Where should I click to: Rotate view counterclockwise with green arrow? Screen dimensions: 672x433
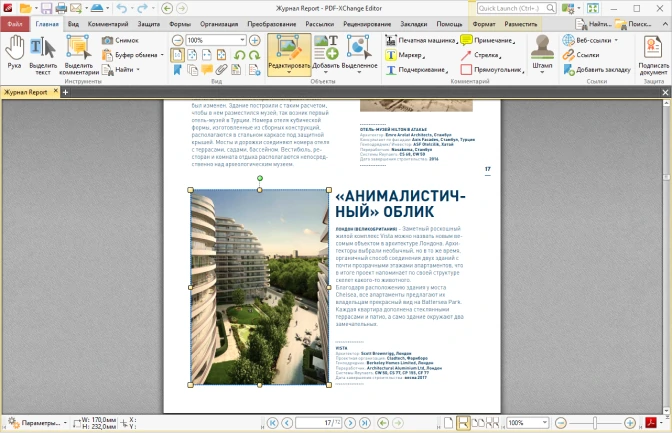tap(240, 55)
